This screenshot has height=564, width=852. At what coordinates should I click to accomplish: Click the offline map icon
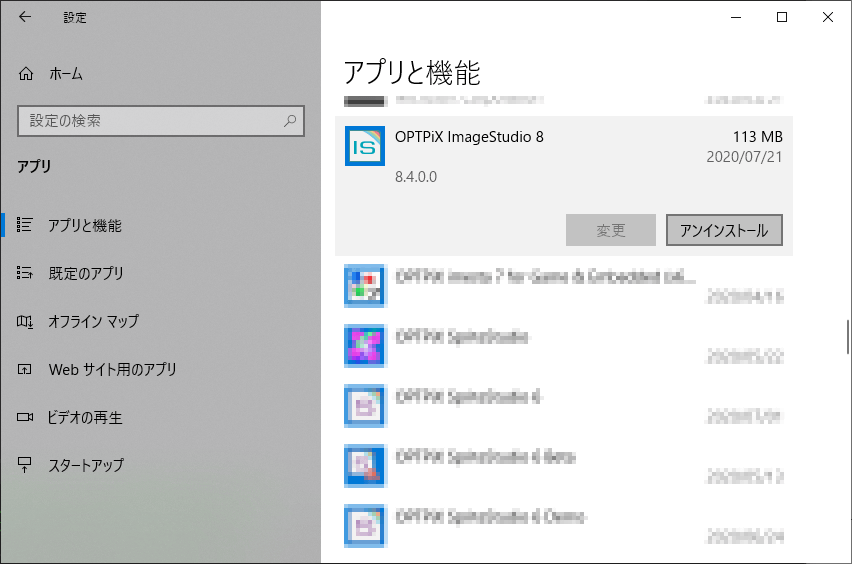24,322
